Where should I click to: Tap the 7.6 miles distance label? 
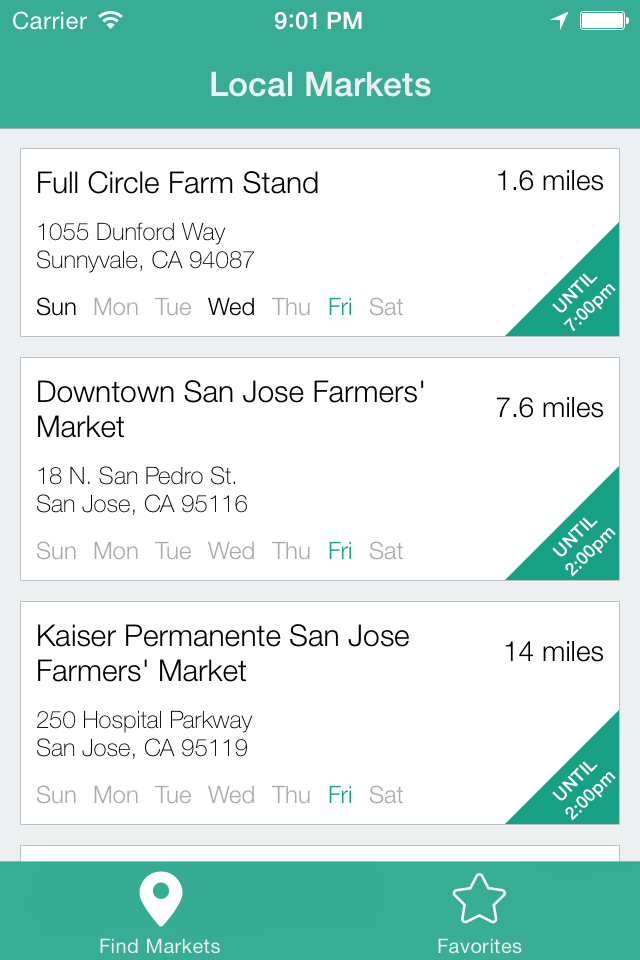[x=550, y=408]
